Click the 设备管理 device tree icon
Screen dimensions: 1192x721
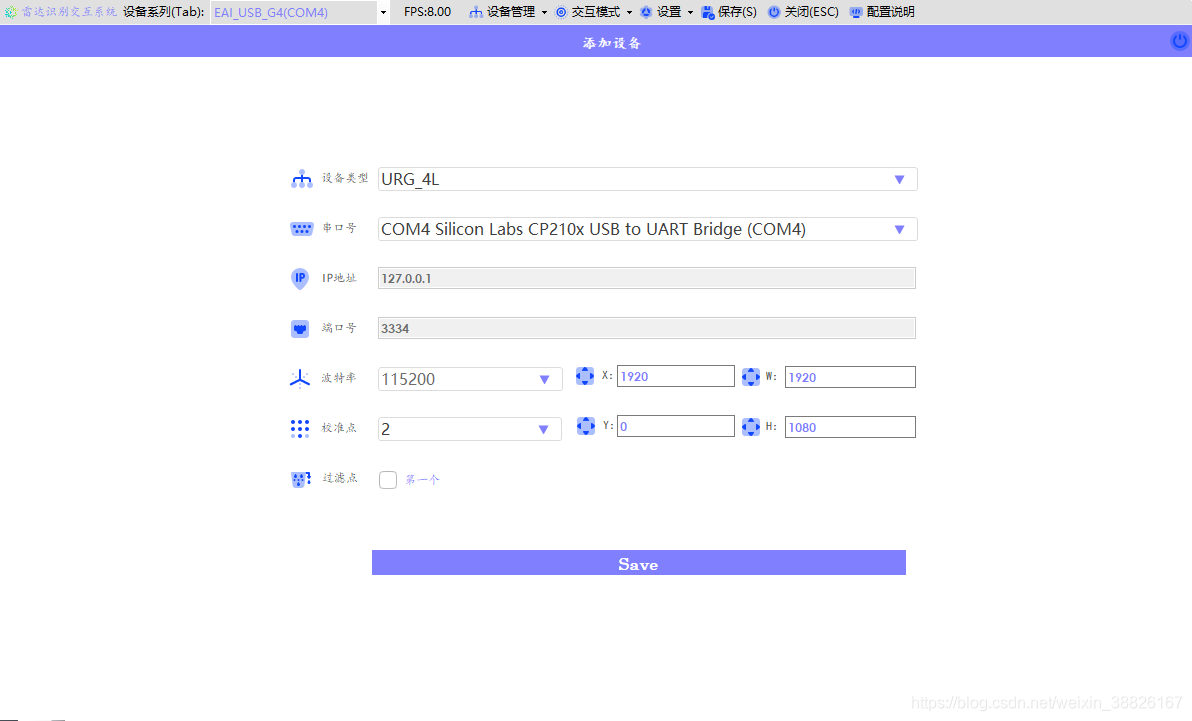(x=476, y=12)
